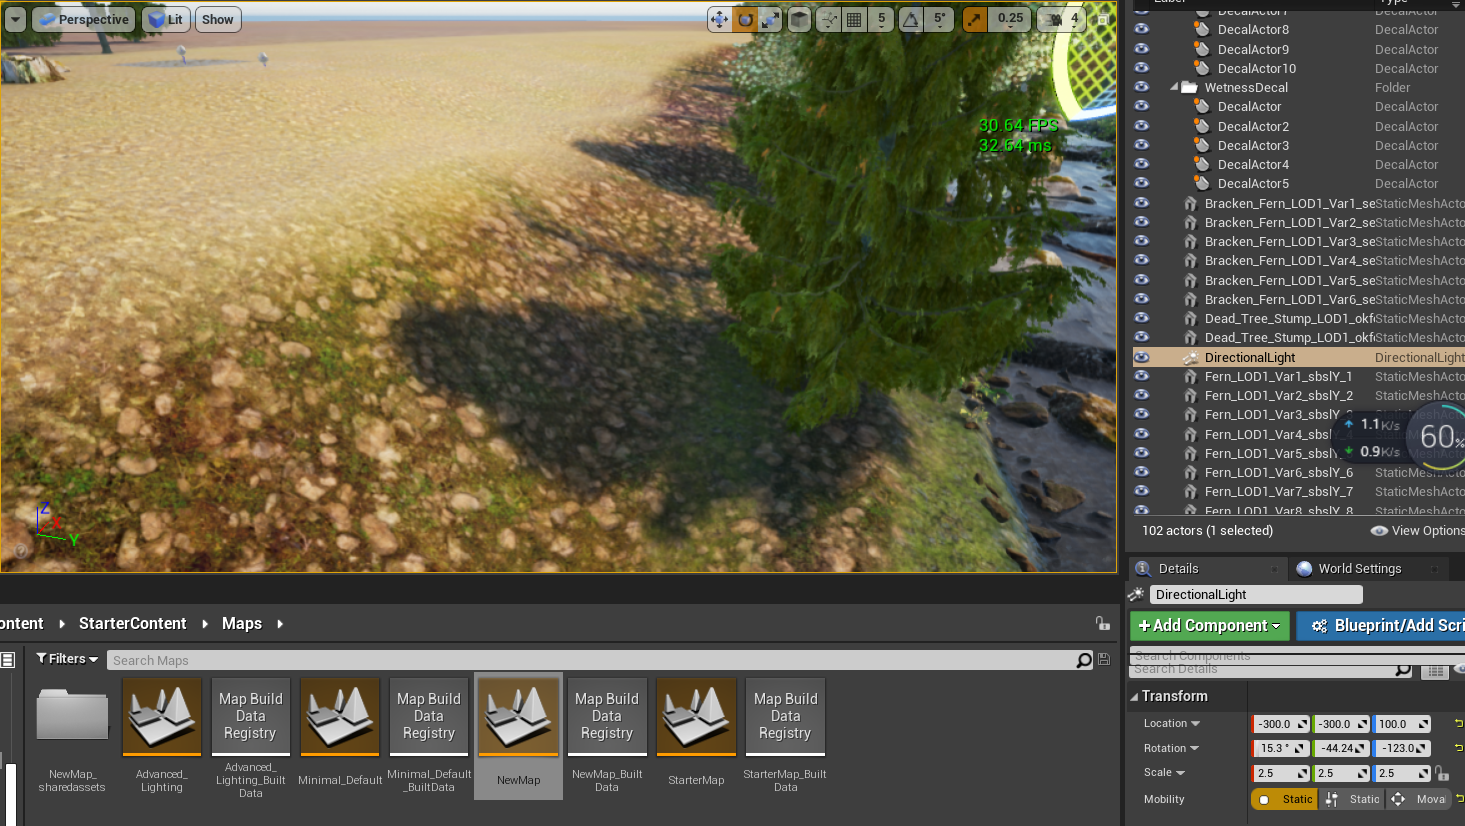This screenshot has height=826, width=1465.
Task: Hide DecalActor8 with its eye icon
Action: tap(1142, 29)
